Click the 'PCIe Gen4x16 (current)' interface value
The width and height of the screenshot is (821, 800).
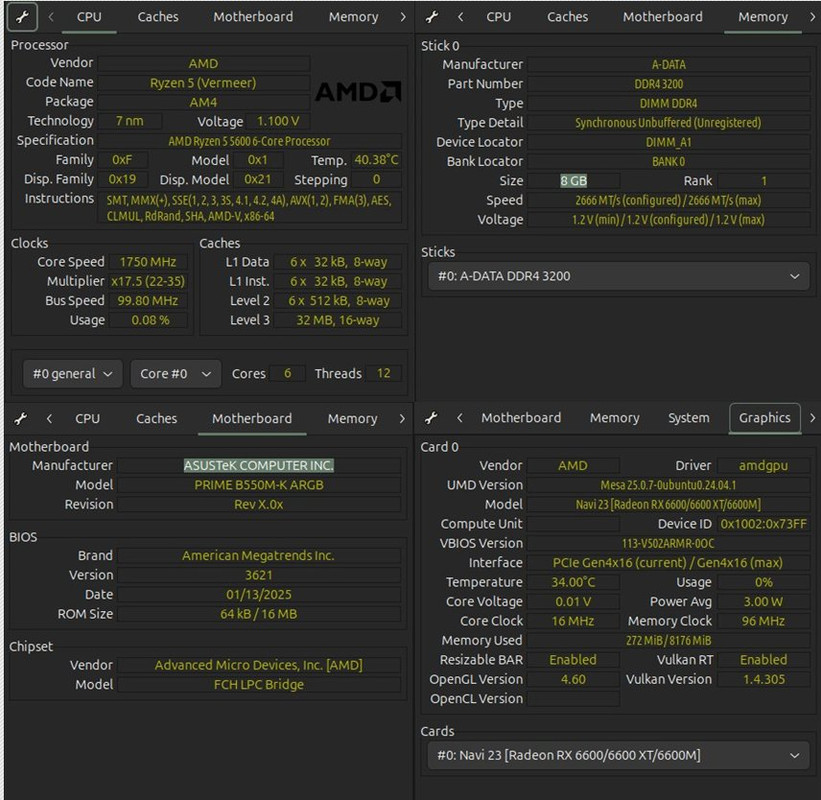pos(669,563)
